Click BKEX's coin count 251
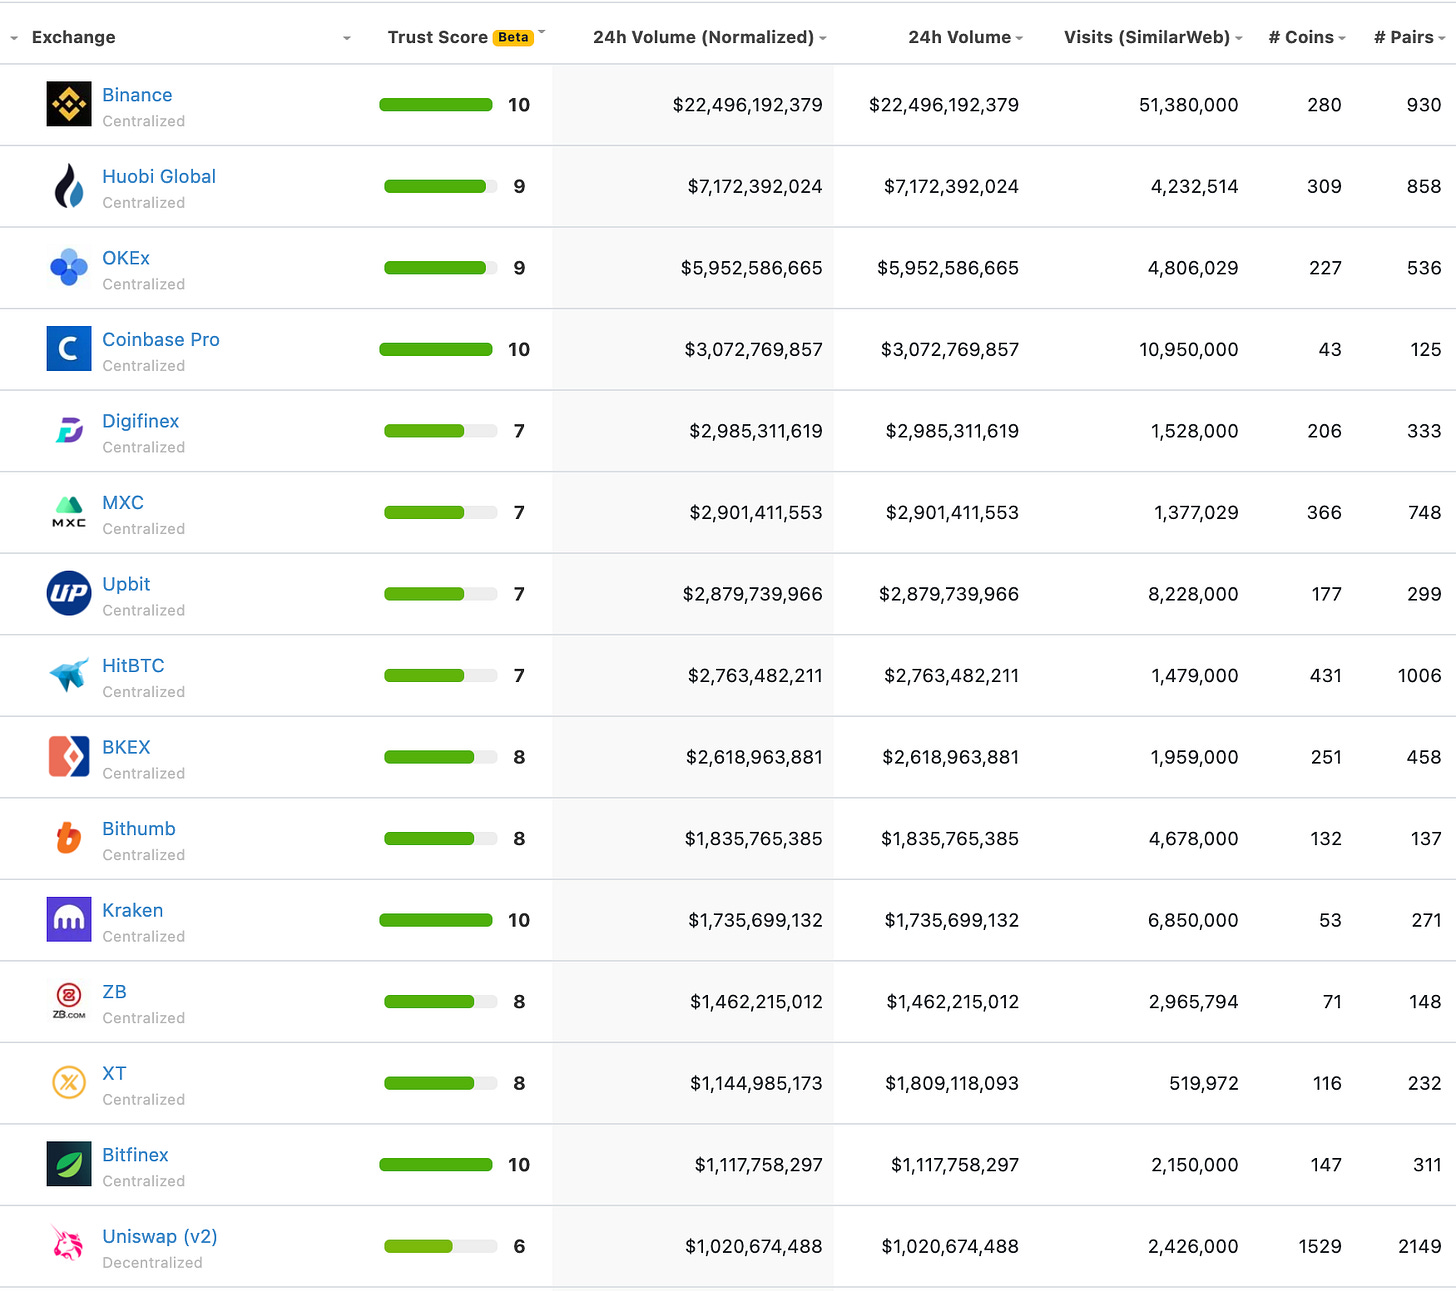1456x1291 pixels. [1326, 757]
